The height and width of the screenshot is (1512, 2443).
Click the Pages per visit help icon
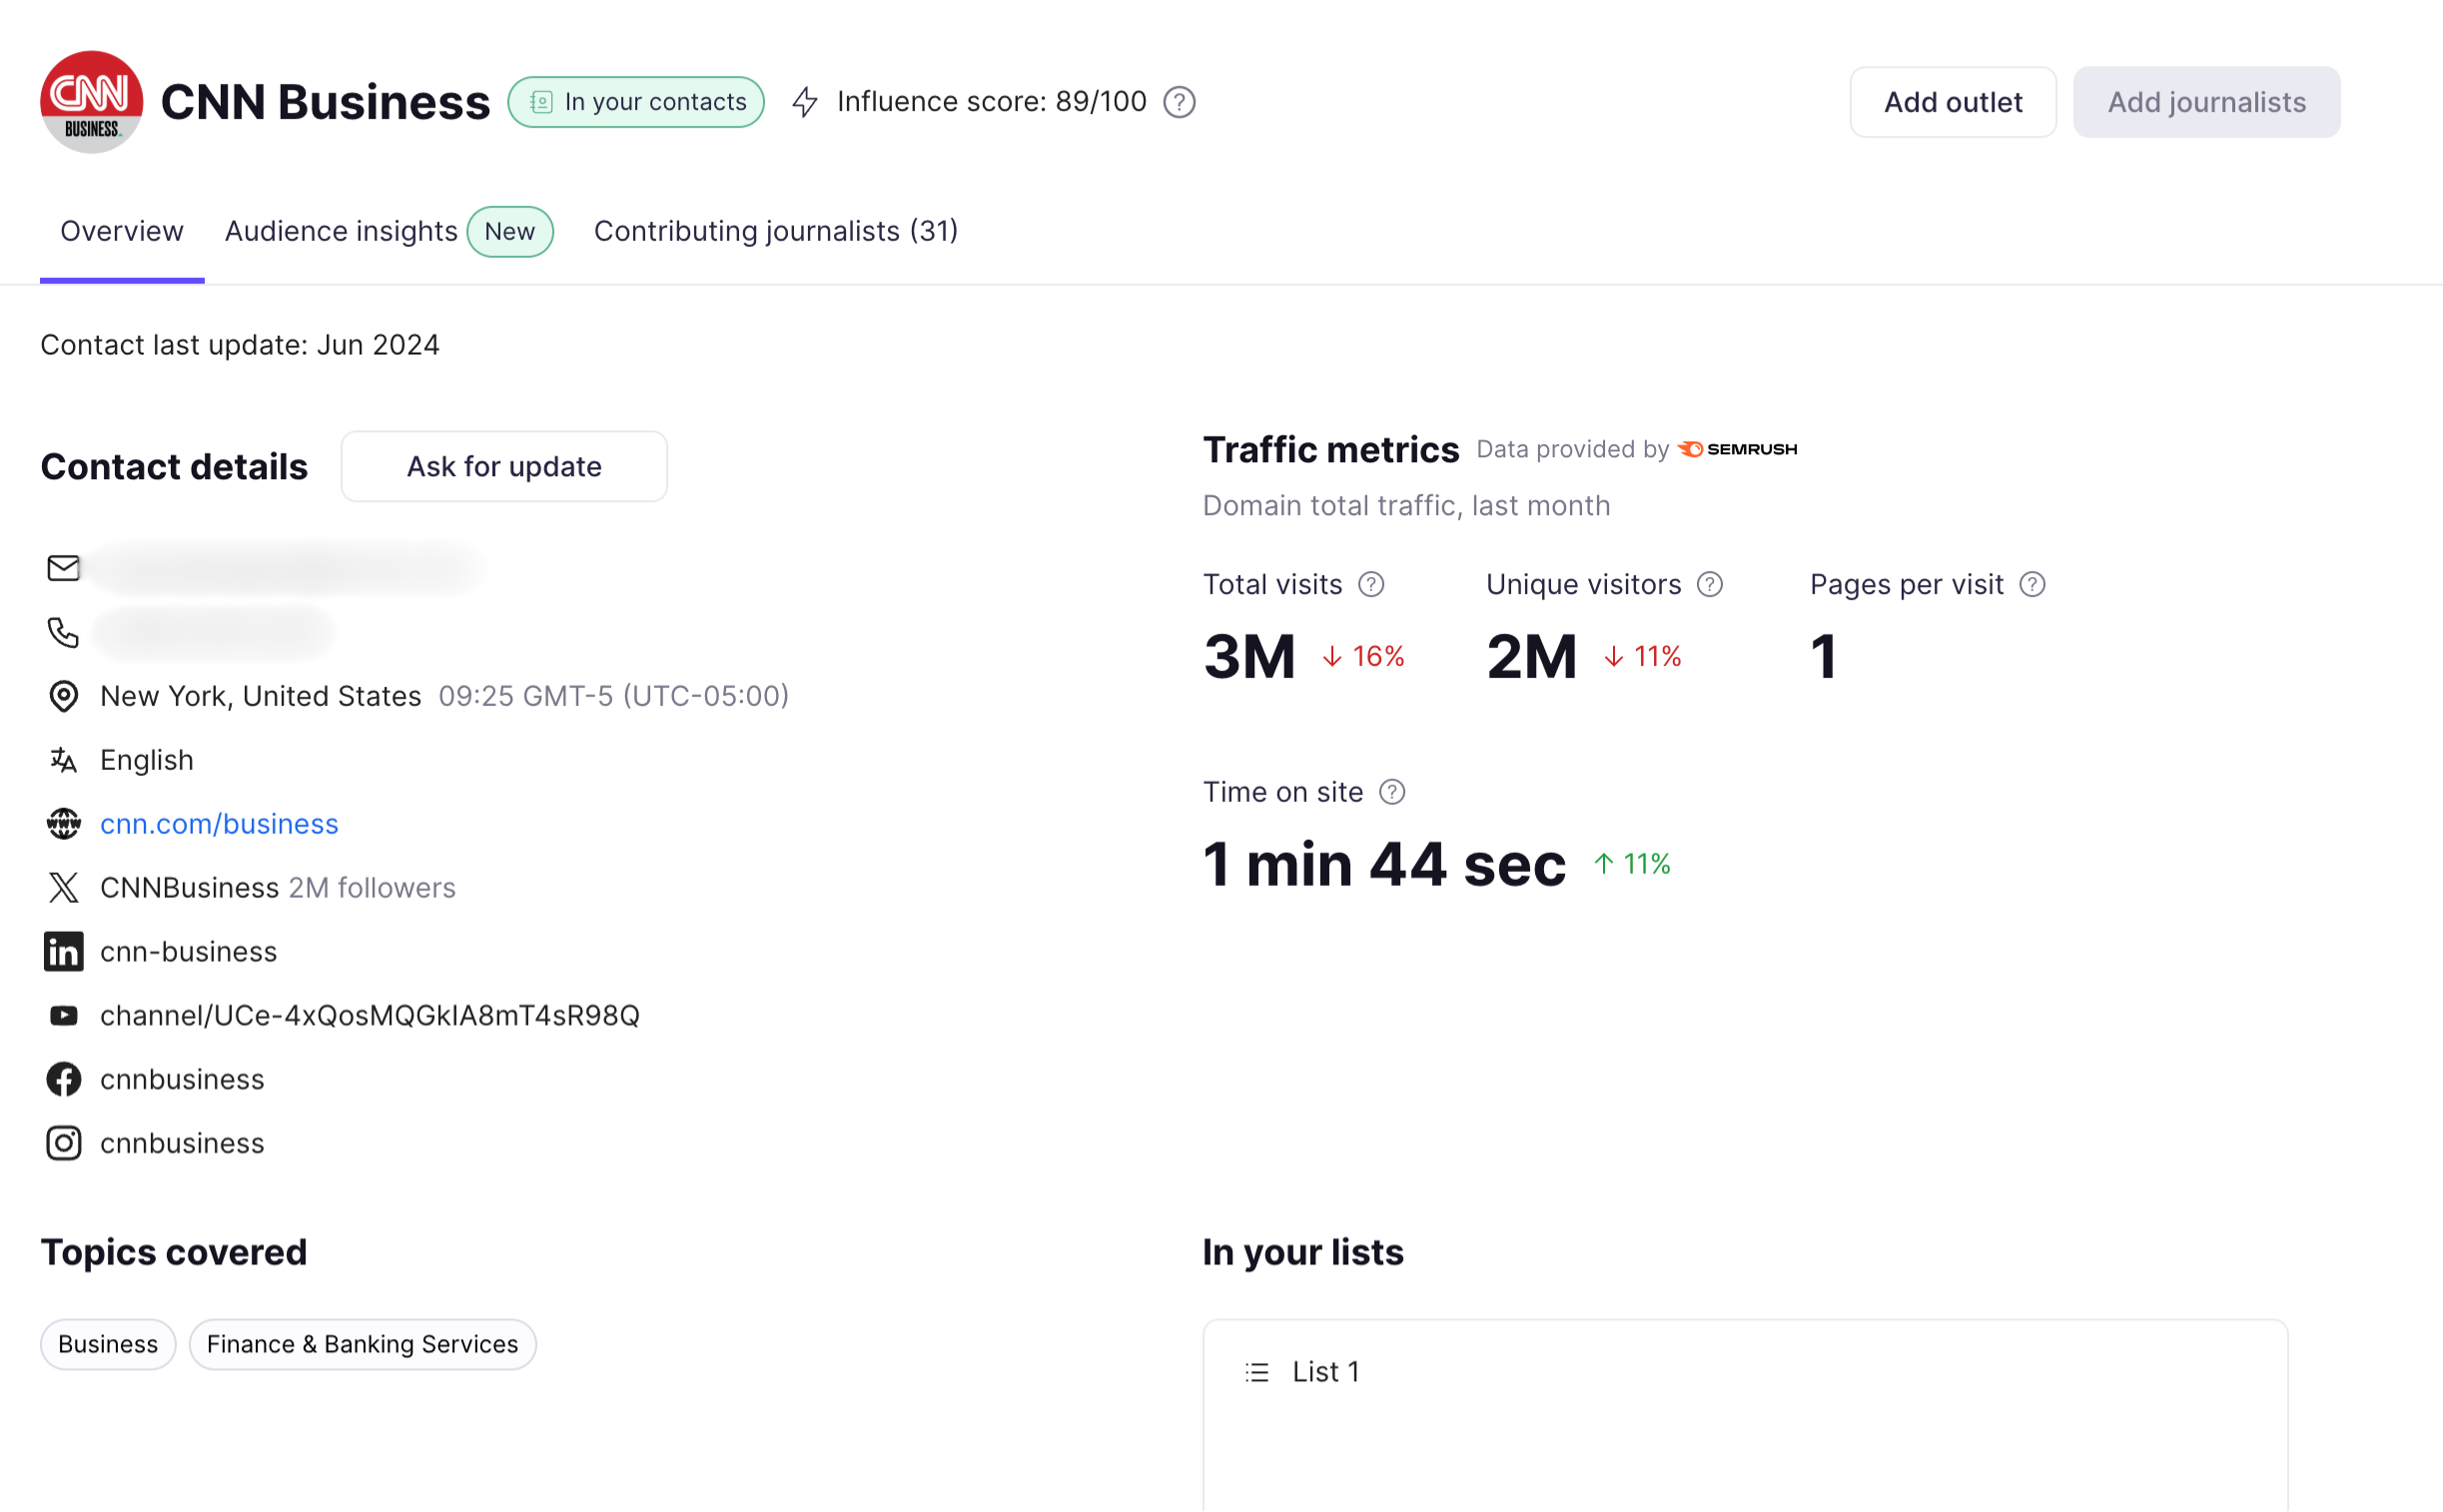[x=2032, y=584]
